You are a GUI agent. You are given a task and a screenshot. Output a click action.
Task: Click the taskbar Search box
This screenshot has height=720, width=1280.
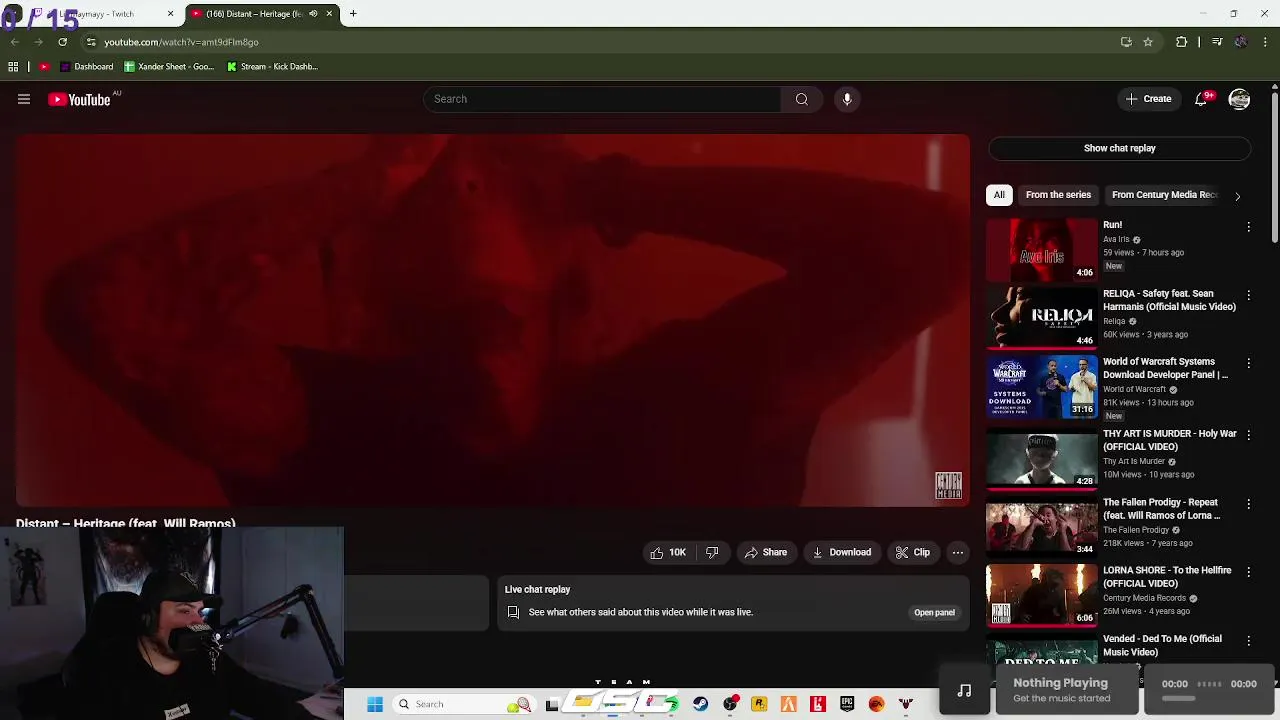[x=464, y=704]
